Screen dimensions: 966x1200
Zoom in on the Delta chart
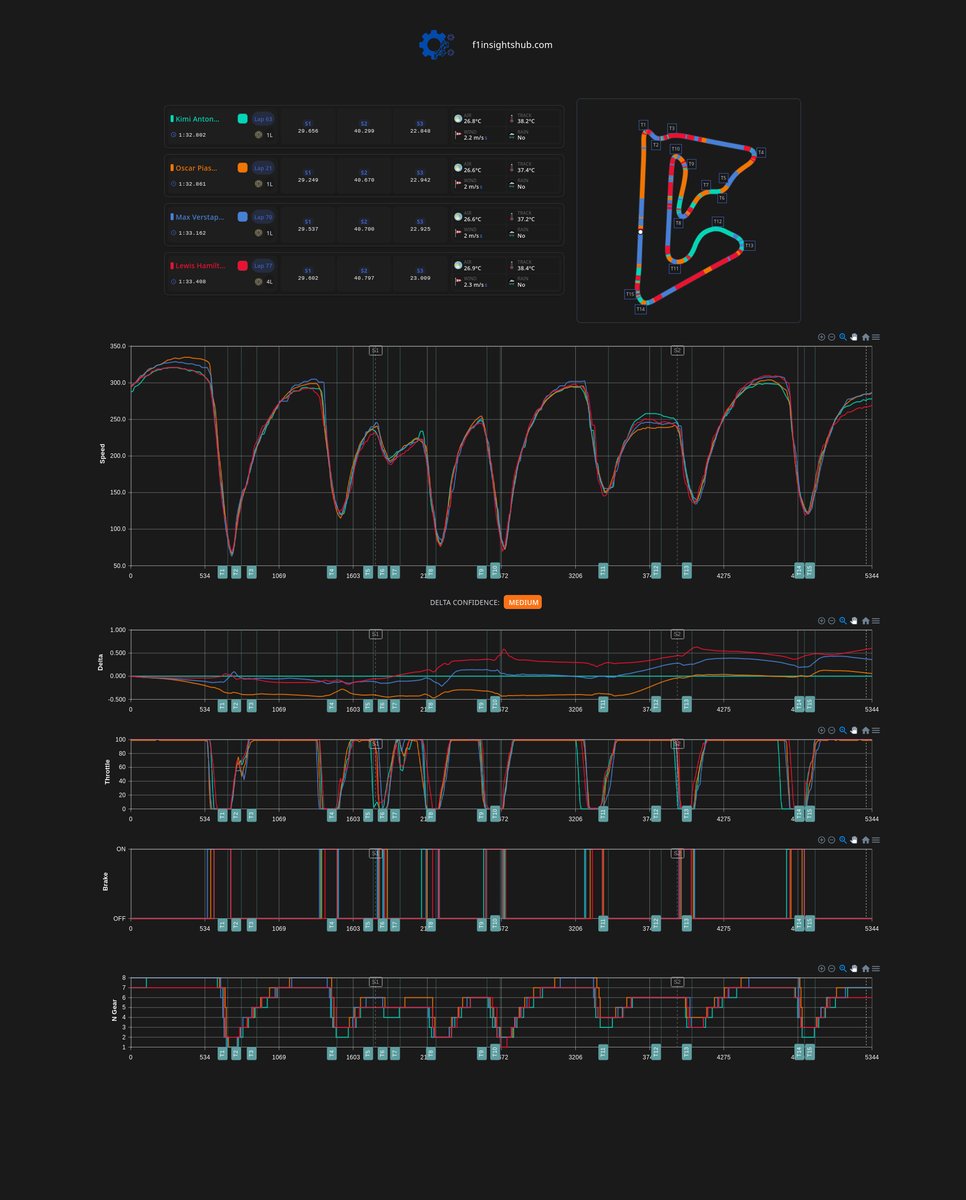(x=821, y=620)
